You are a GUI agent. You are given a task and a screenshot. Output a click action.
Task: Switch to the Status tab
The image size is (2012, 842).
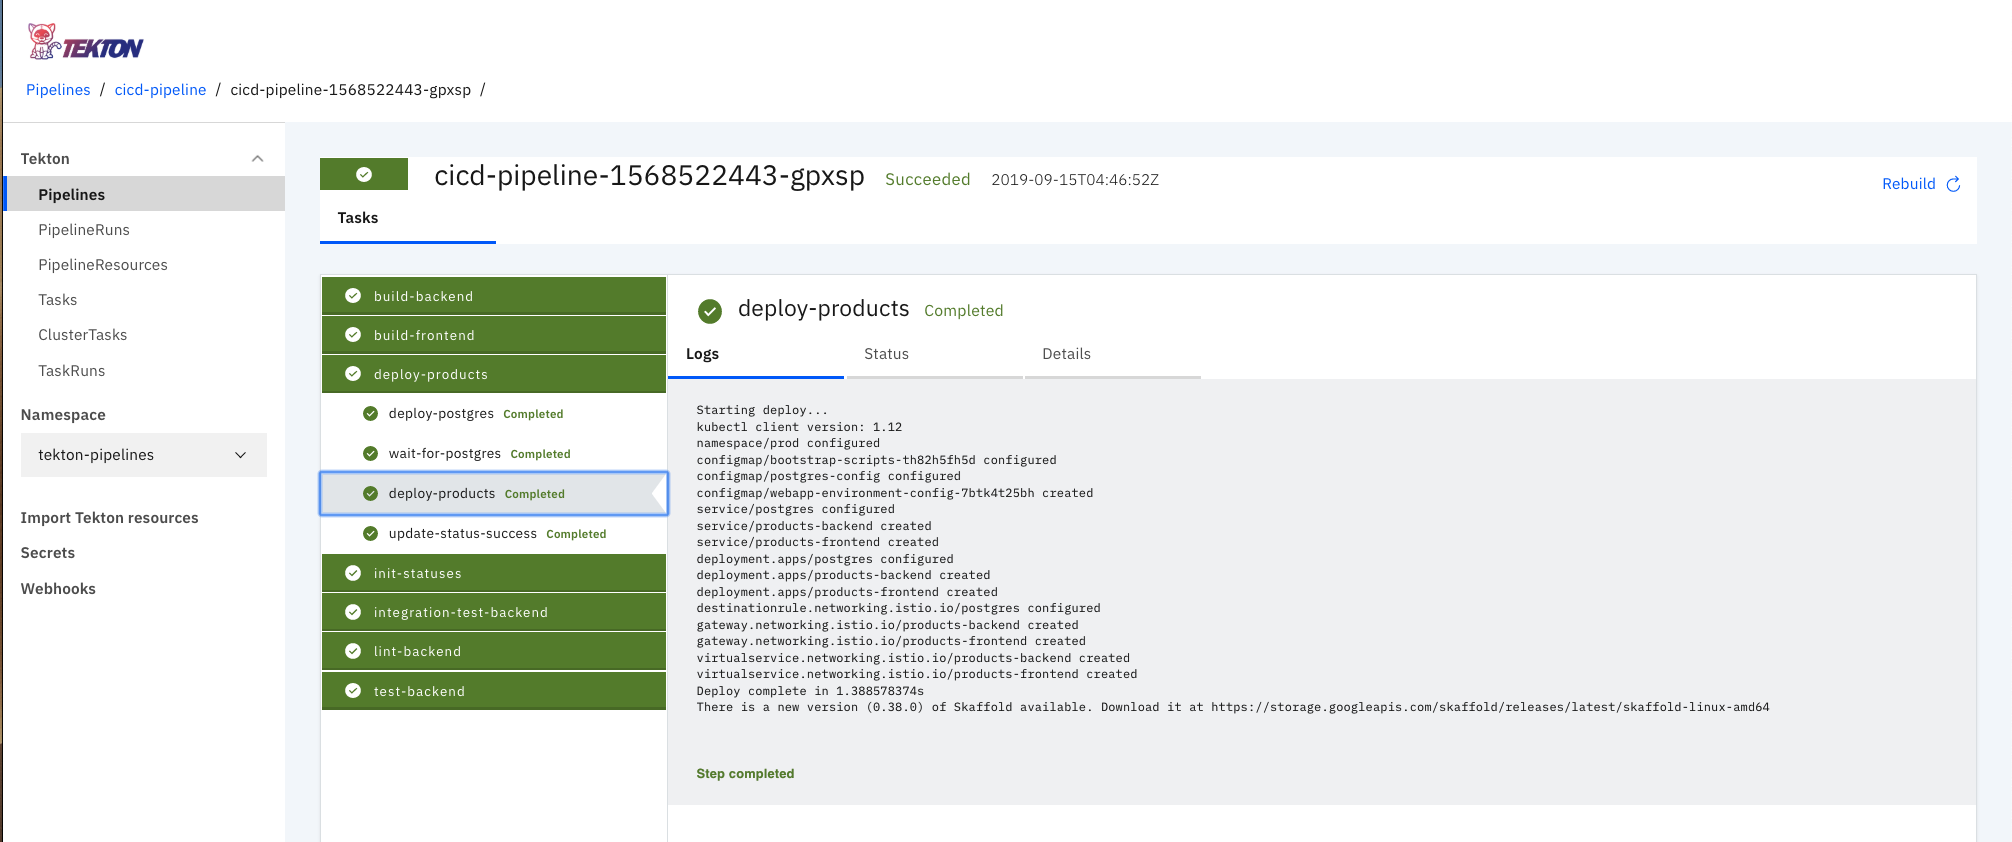click(934, 355)
